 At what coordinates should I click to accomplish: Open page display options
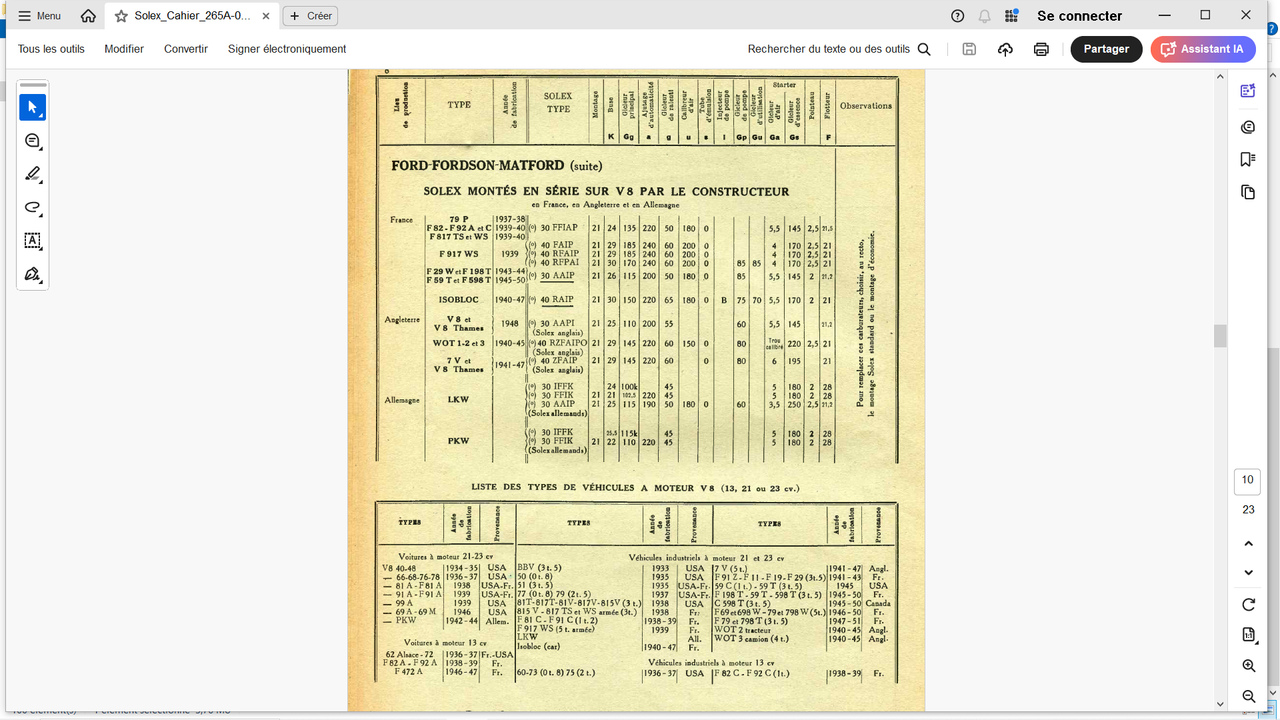tap(1248, 635)
